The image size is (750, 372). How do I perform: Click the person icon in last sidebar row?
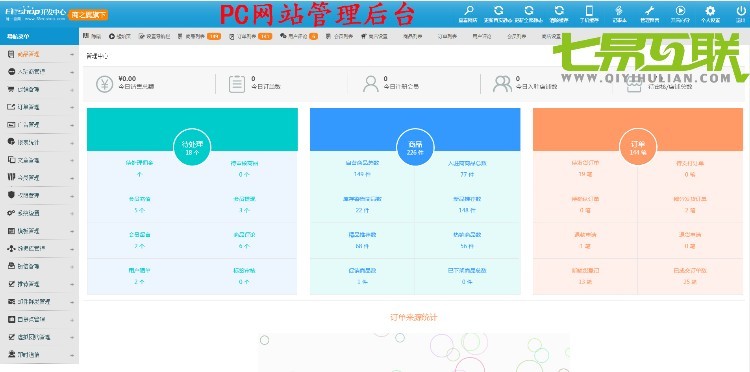coord(11,355)
